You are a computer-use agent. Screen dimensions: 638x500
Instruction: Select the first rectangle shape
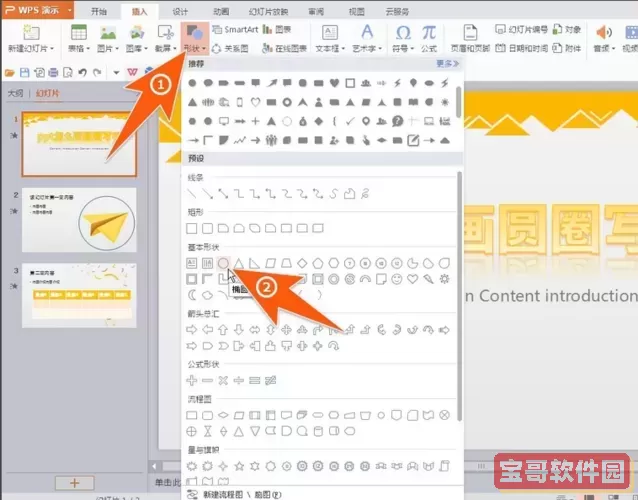(193, 228)
